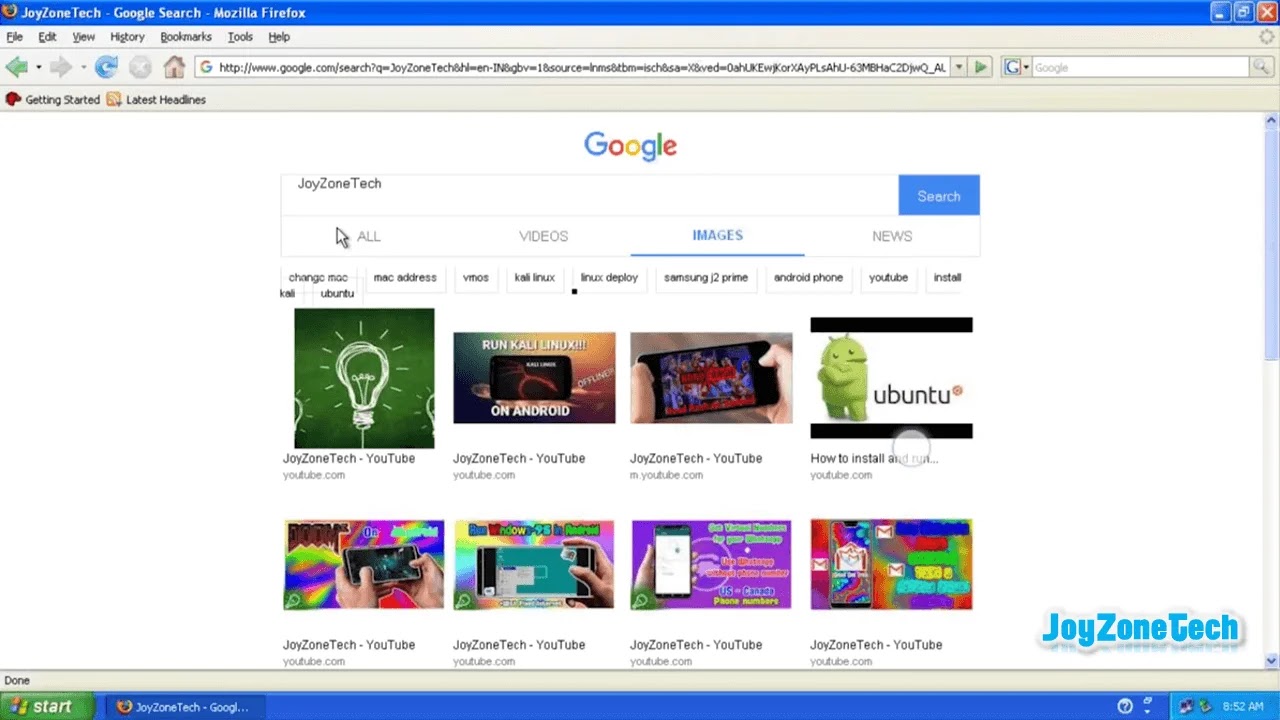The width and height of the screenshot is (1280, 720).
Task: Click the 'install' suggestion chip
Action: click(947, 278)
